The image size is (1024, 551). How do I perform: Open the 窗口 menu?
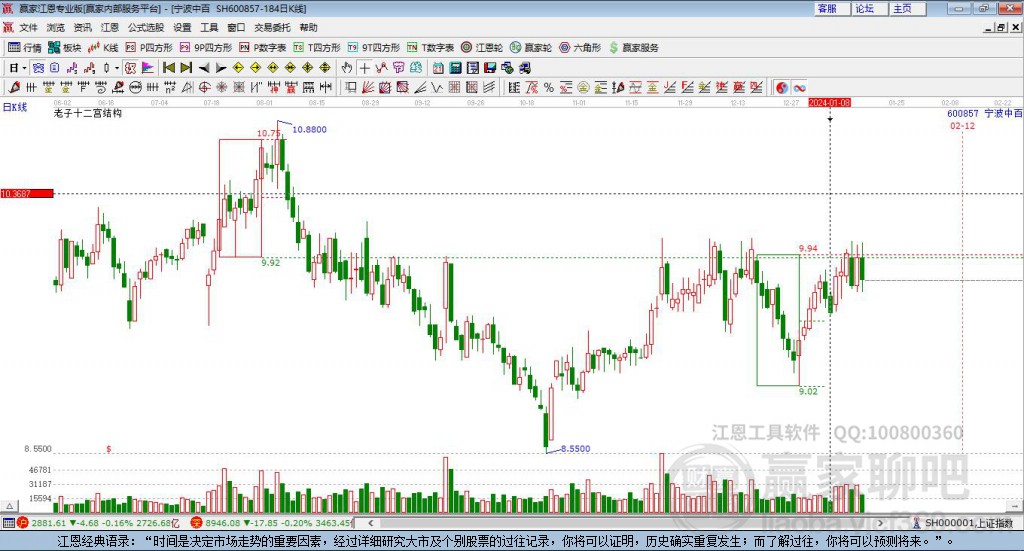click(236, 27)
